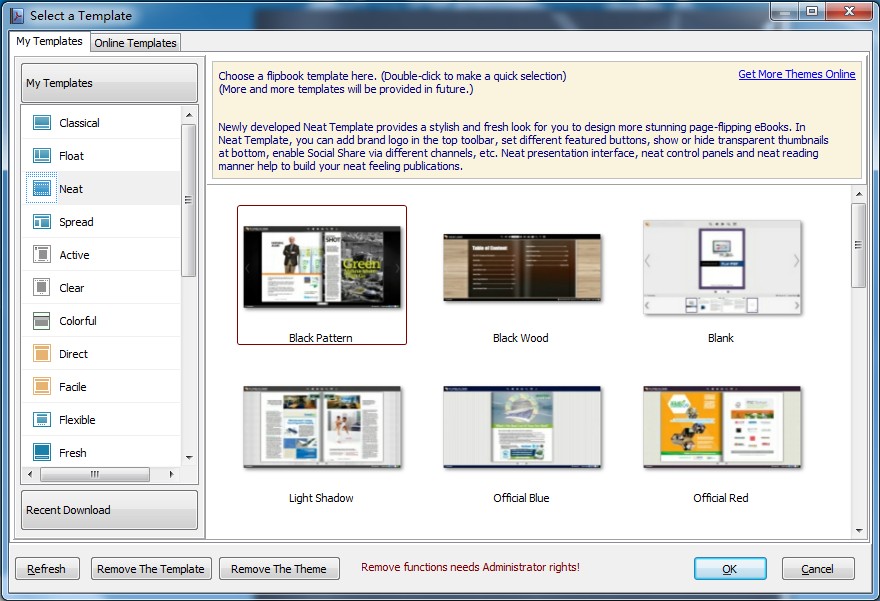Pick the Spread template icon
The height and width of the screenshot is (601, 880).
42,222
